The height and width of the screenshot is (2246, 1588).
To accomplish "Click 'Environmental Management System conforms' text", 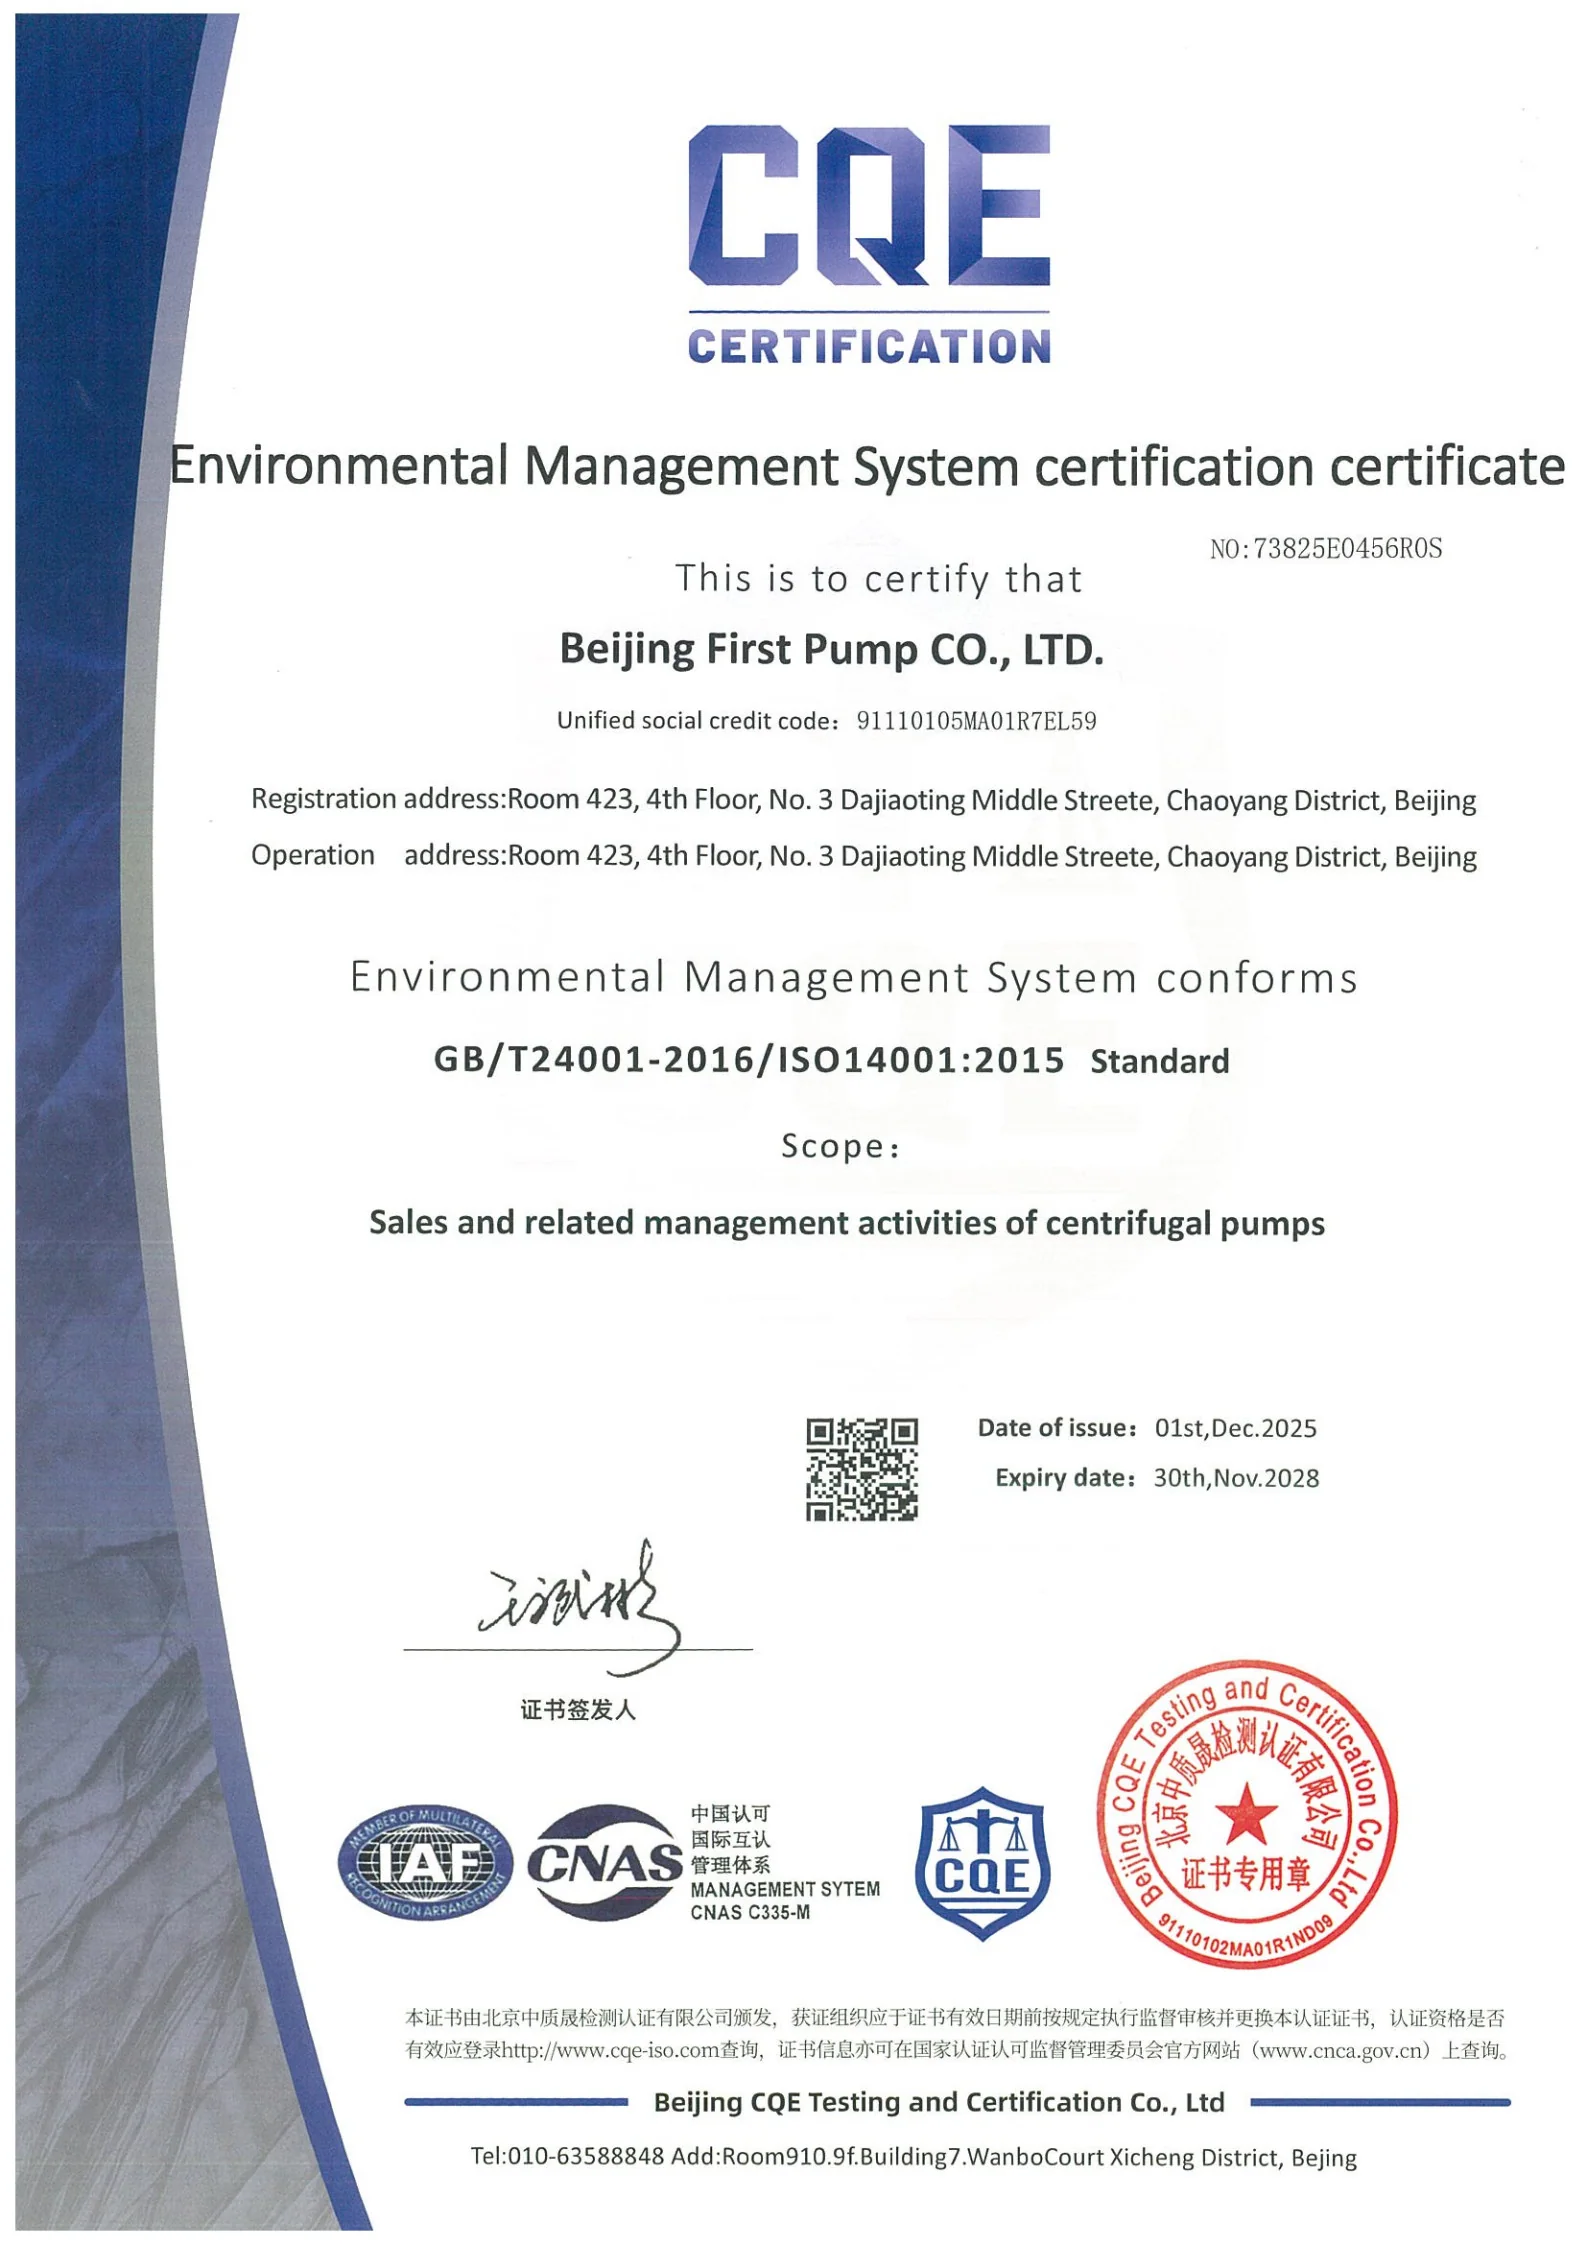I will [854, 977].
